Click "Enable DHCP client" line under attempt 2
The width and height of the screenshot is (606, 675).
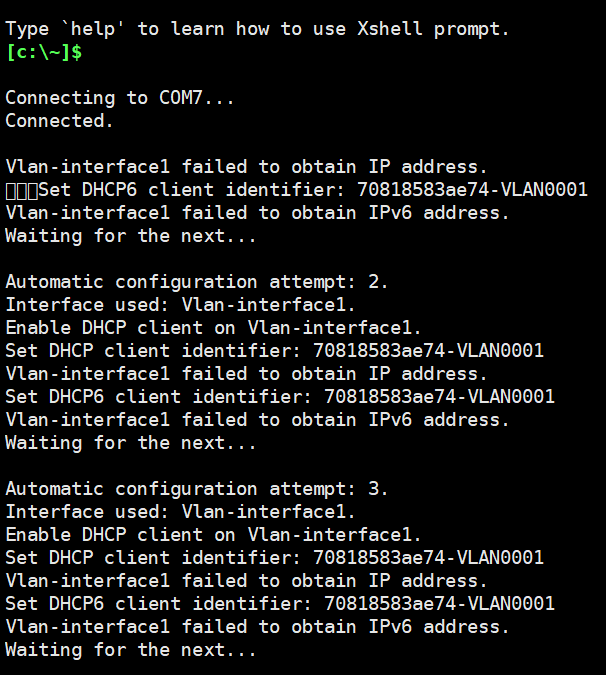213,328
